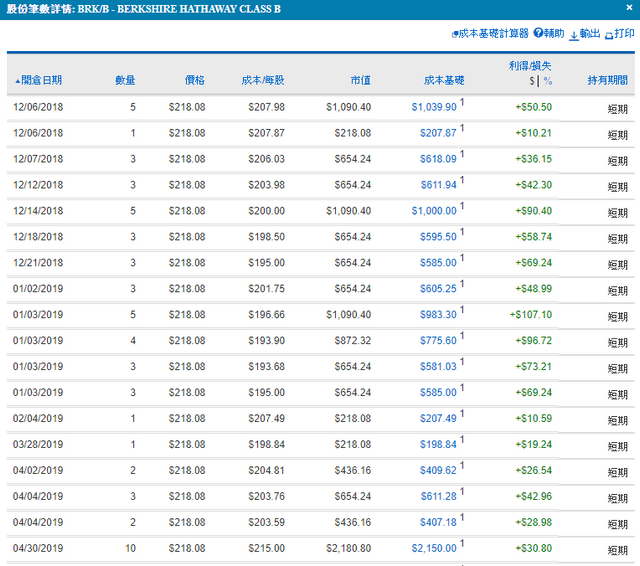
Task: Click cost per share $196.66
Action: pos(267,315)
